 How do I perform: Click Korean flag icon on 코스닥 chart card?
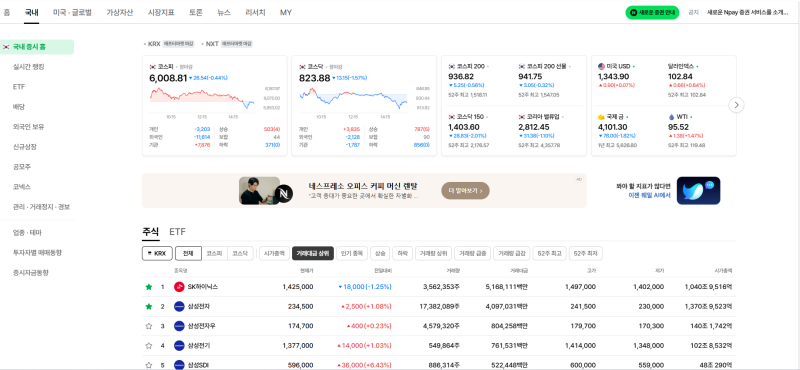coord(302,66)
